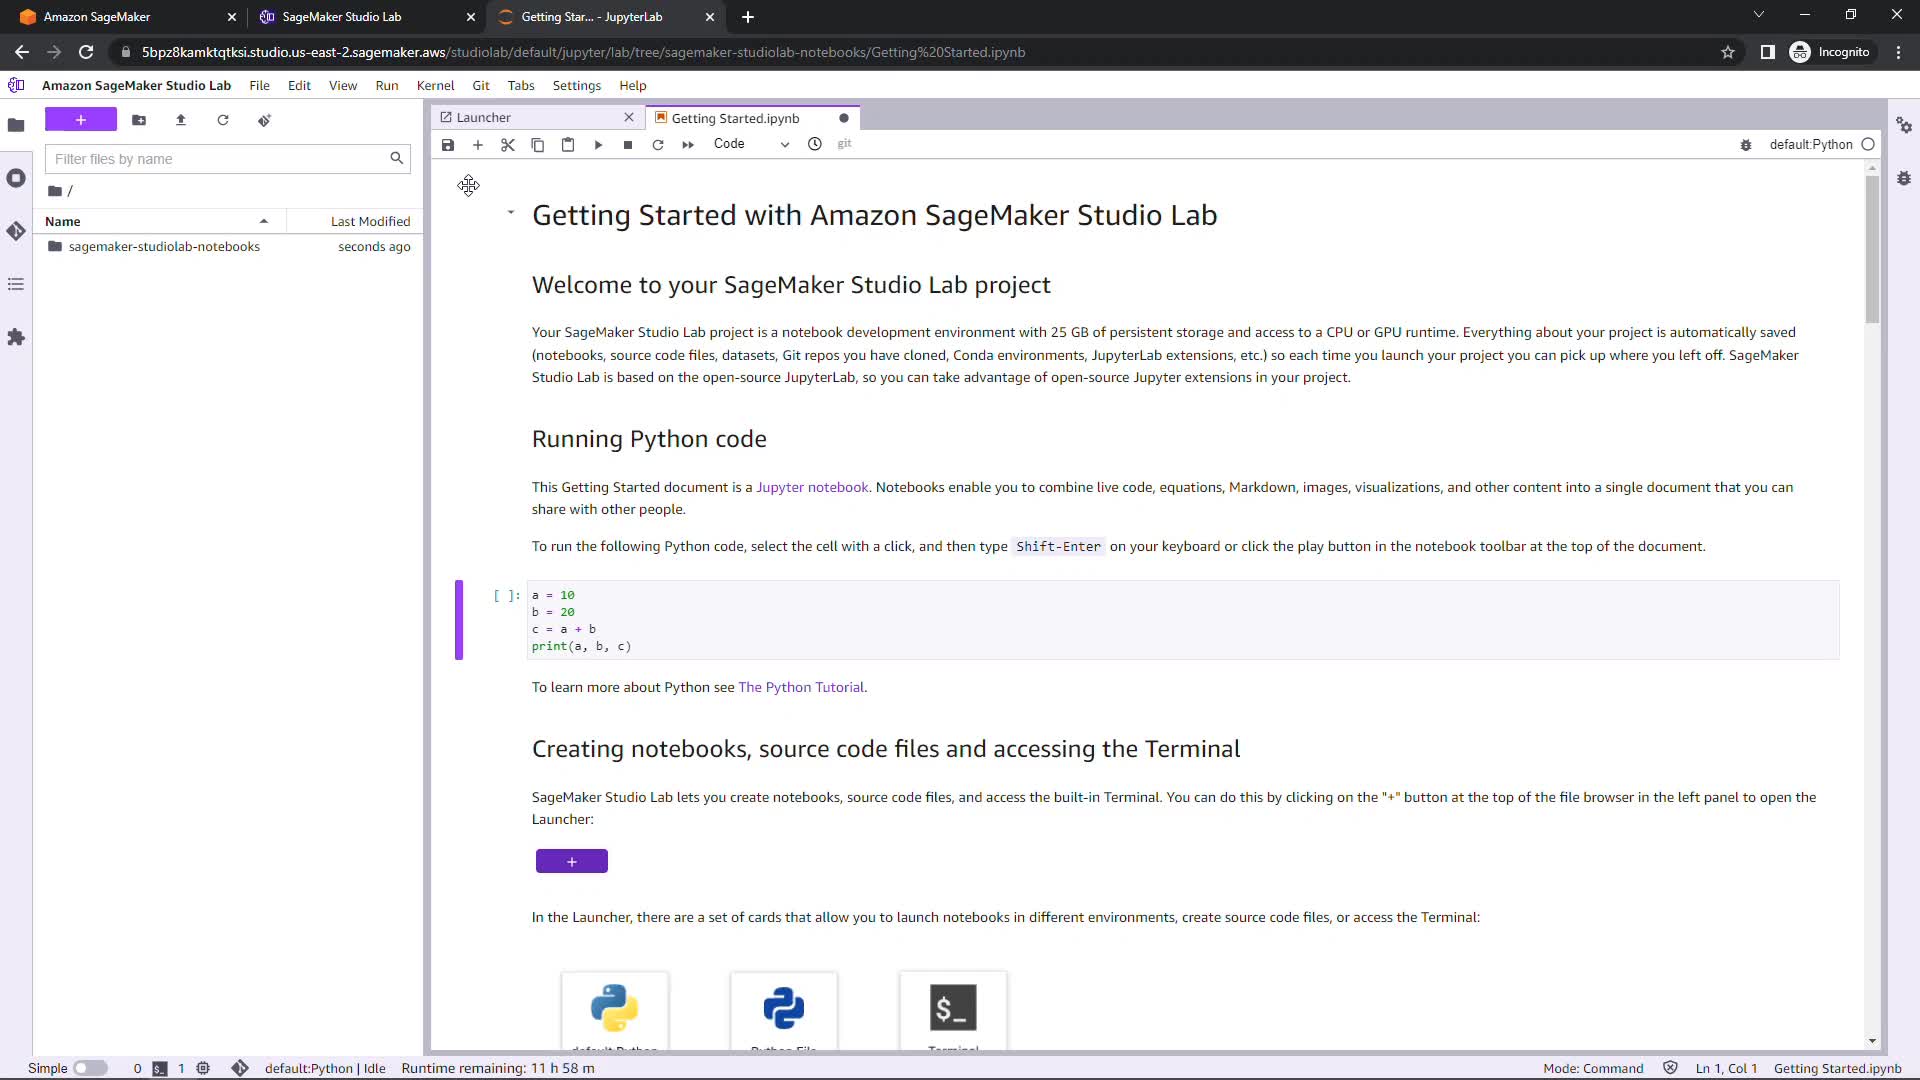Run the selected cell with play button
Viewport: 1920px width, 1080px height.
598,145
